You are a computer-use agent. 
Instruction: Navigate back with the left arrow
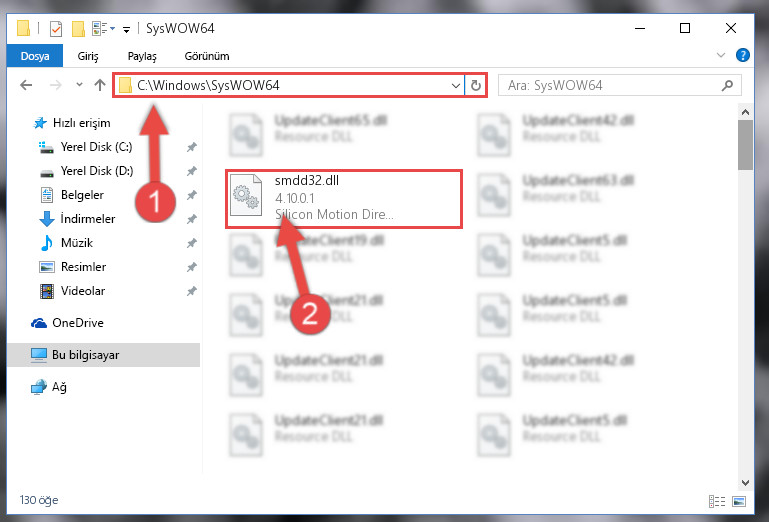pos(26,85)
